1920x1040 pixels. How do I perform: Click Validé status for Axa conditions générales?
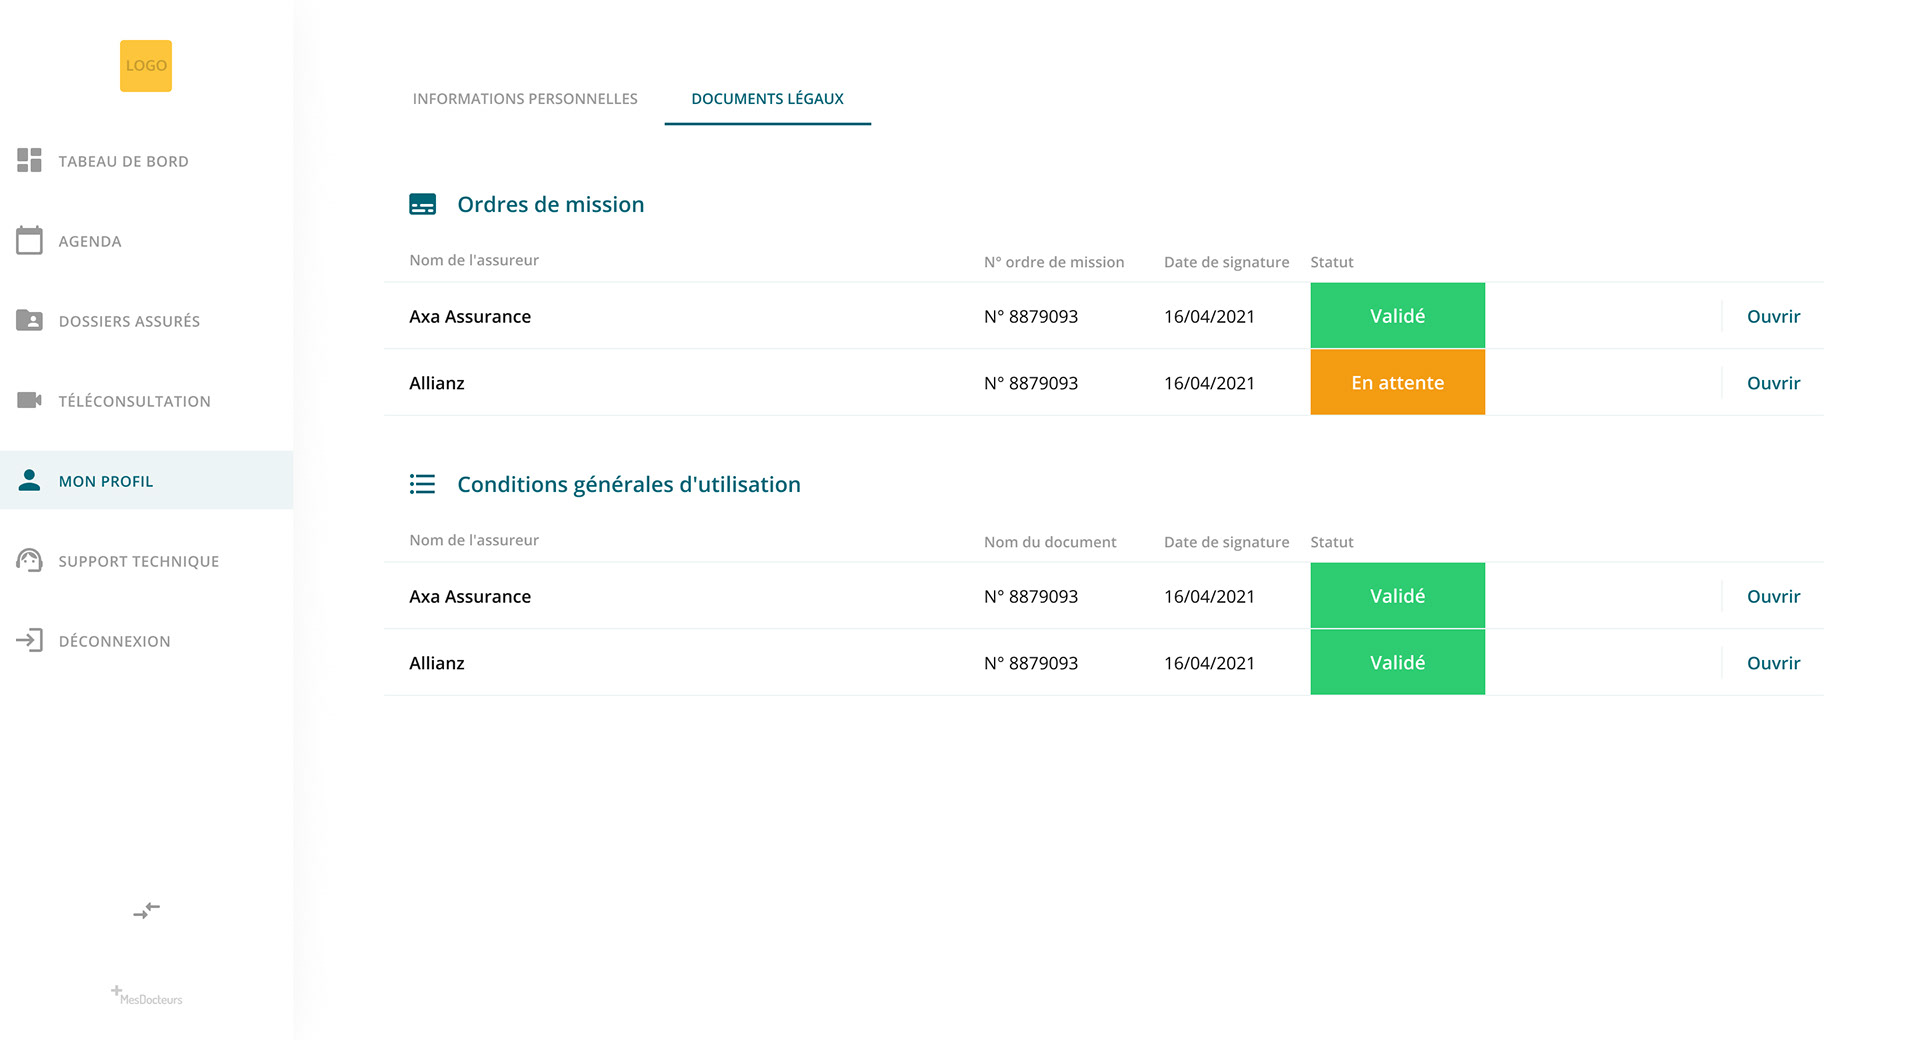[1397, 596]
